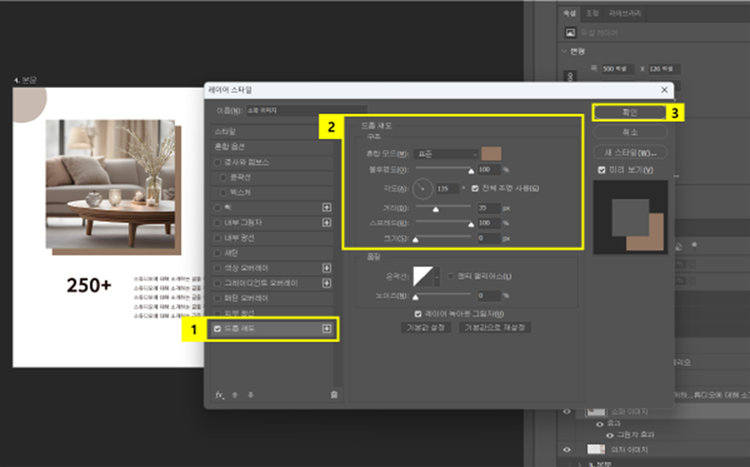The image size is (750, 467).
Task: Click Make Default (기본값 설정) button
Action: pos(425,328)
